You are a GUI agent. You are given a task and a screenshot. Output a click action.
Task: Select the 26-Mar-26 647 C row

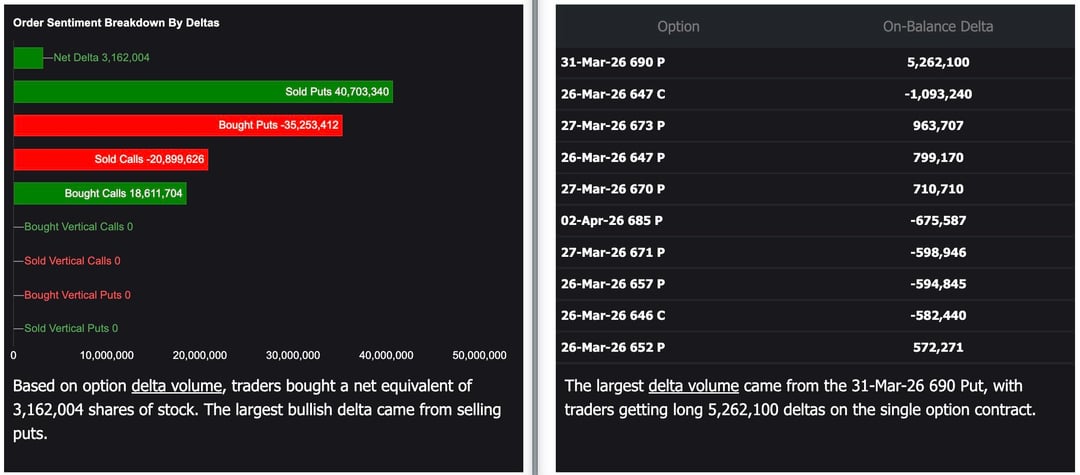click(815, 94)
